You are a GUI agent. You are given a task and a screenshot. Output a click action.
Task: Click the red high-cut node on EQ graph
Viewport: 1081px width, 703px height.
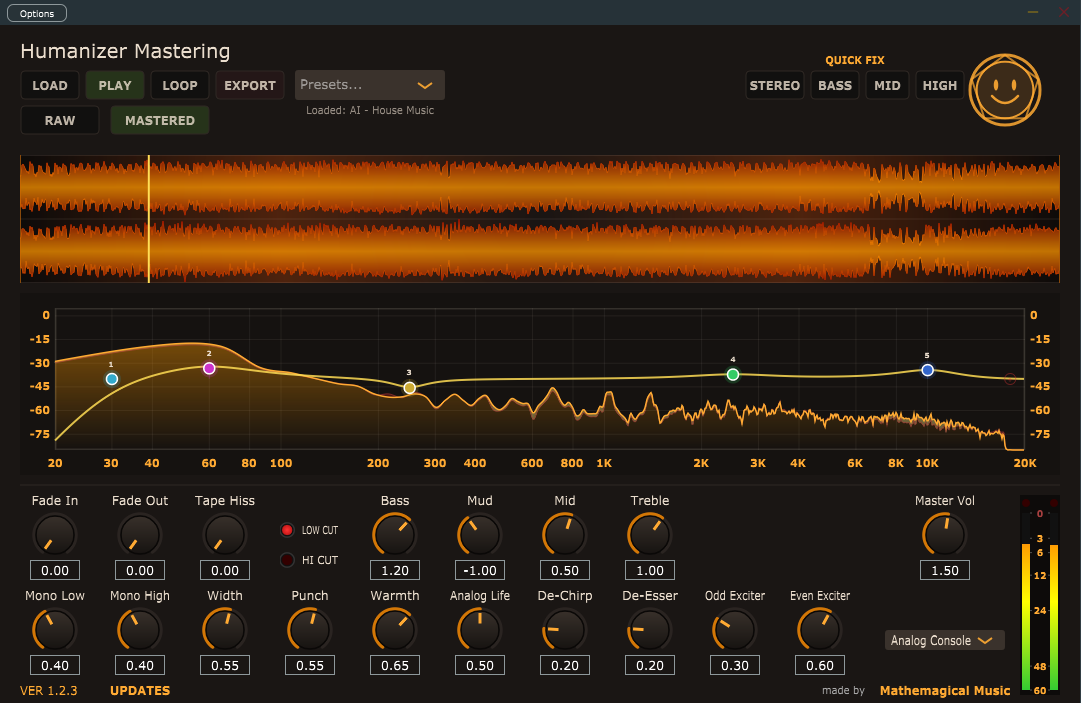(1010, 379)
